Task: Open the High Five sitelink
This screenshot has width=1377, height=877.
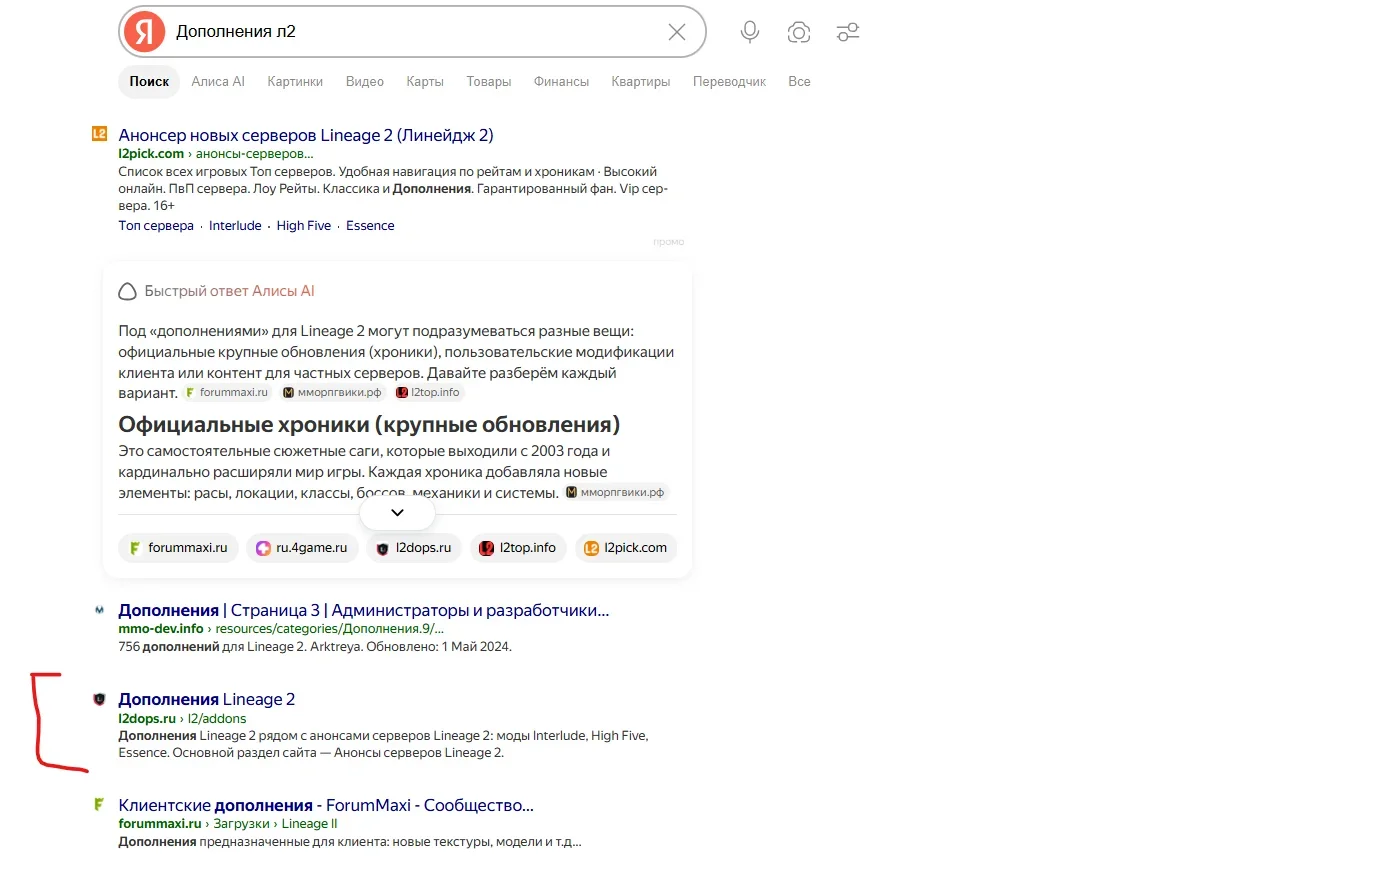Action: click(304, 226)
